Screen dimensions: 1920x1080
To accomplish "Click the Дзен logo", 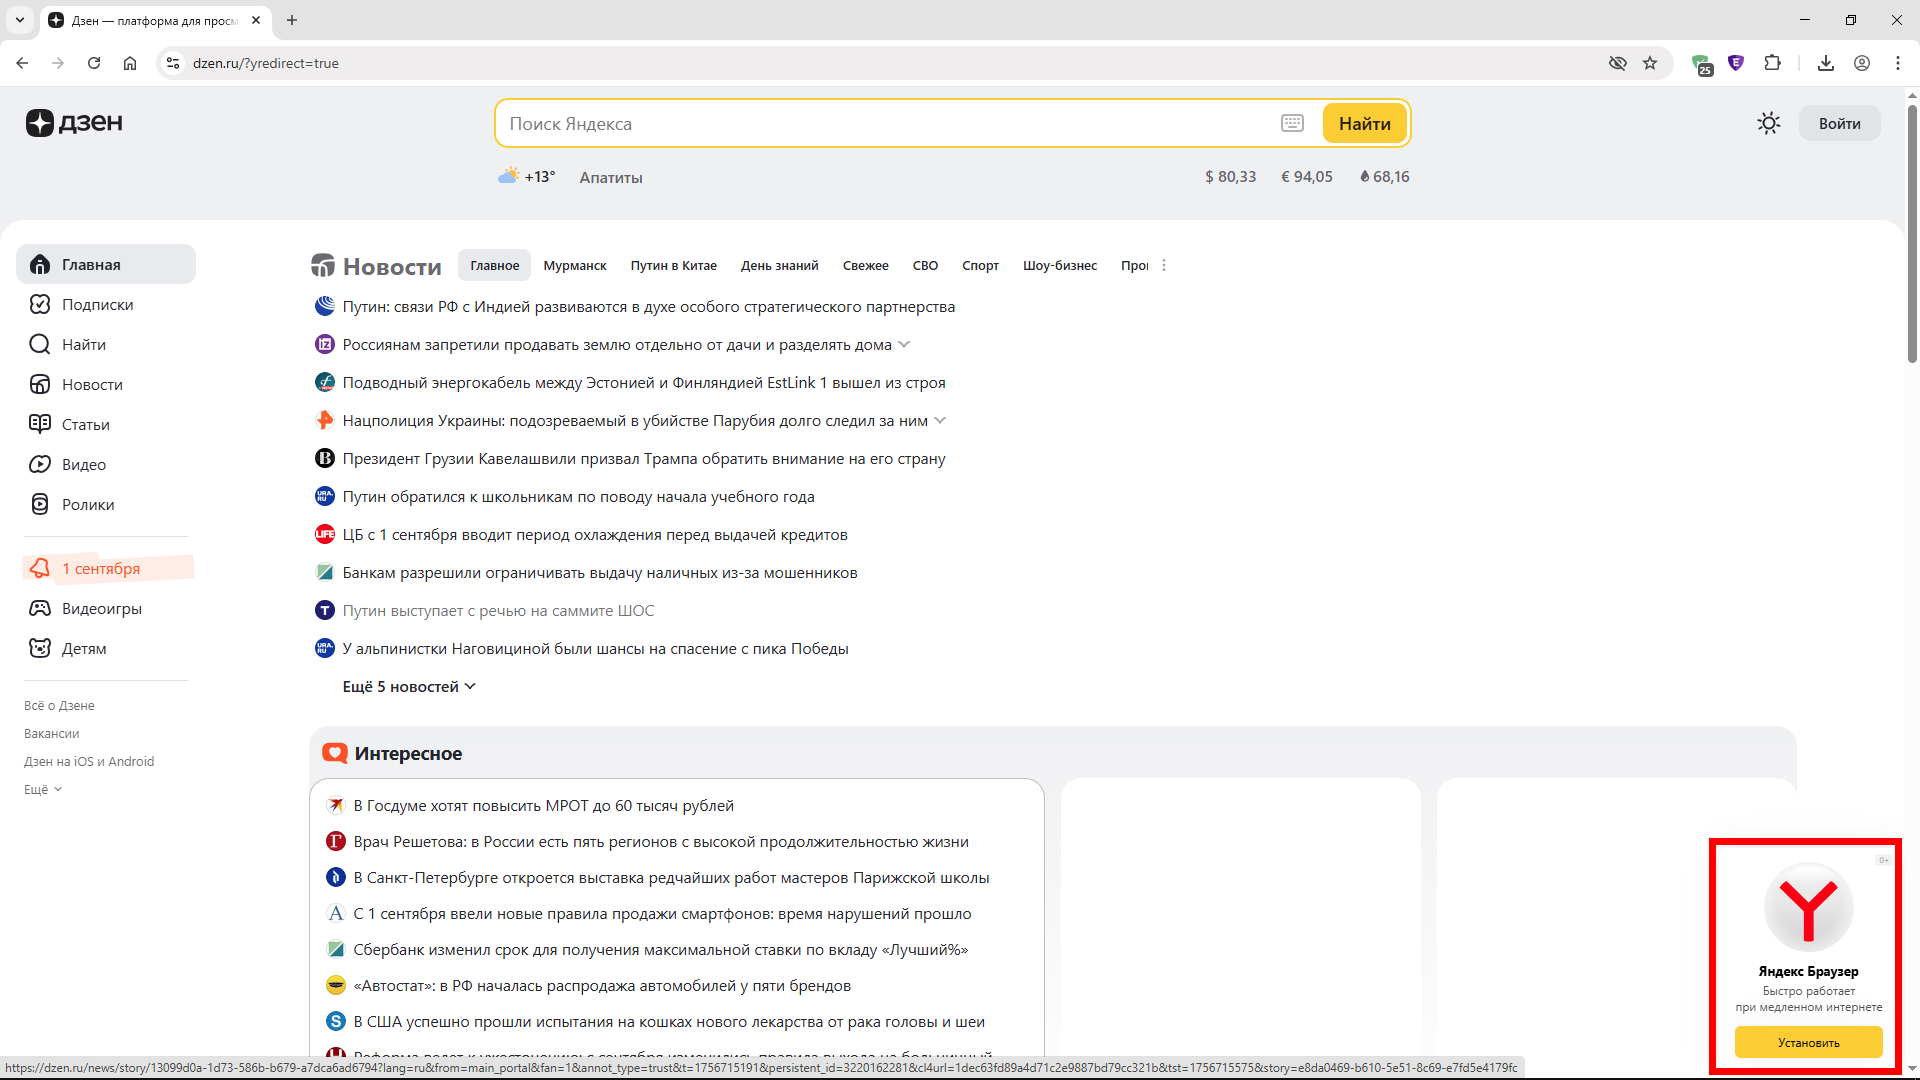I will (x=74, y=122).
